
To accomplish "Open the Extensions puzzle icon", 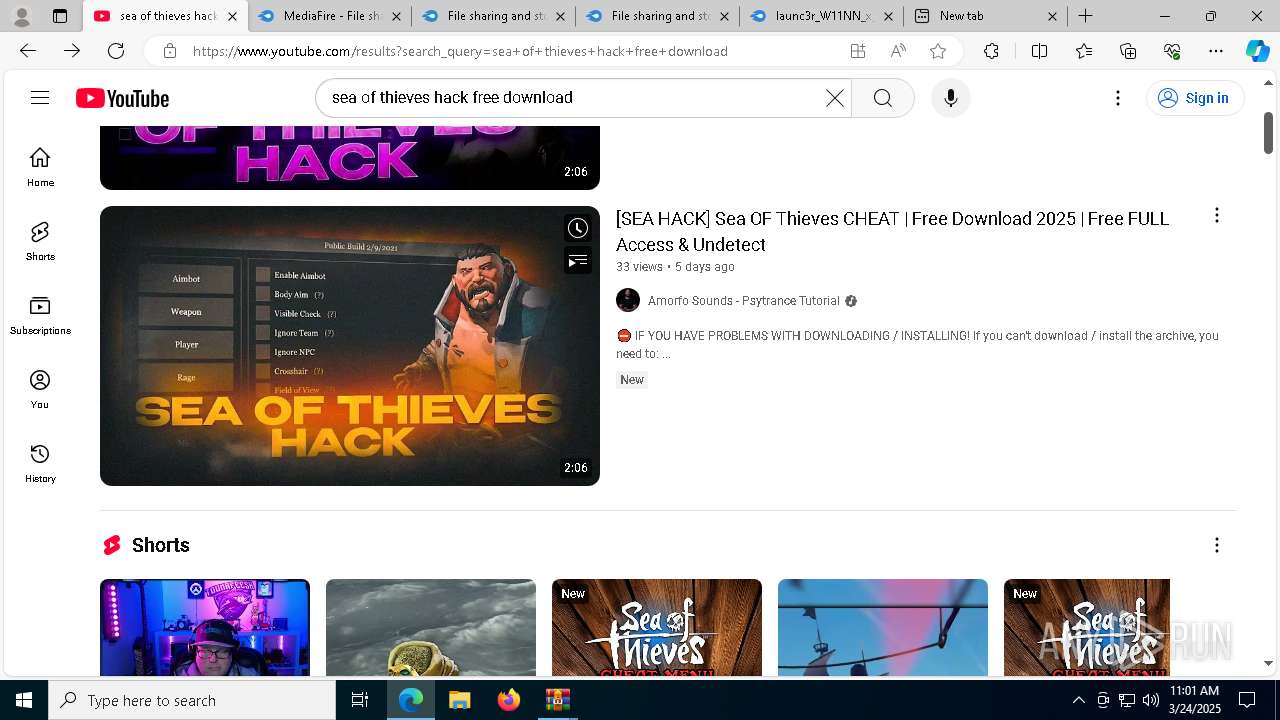I will click(991, 51).
